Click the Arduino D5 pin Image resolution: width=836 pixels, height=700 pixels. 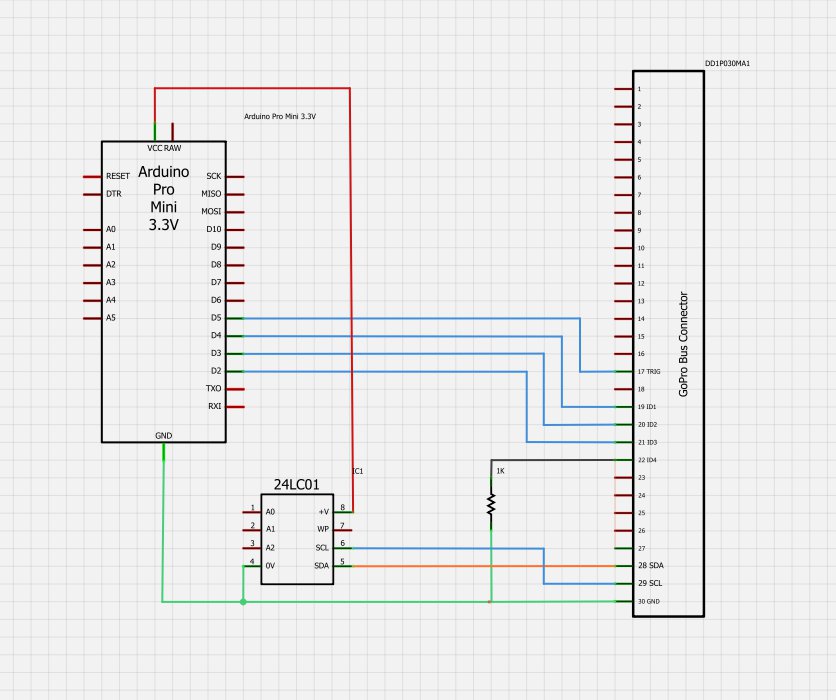[x=234, y=318]
